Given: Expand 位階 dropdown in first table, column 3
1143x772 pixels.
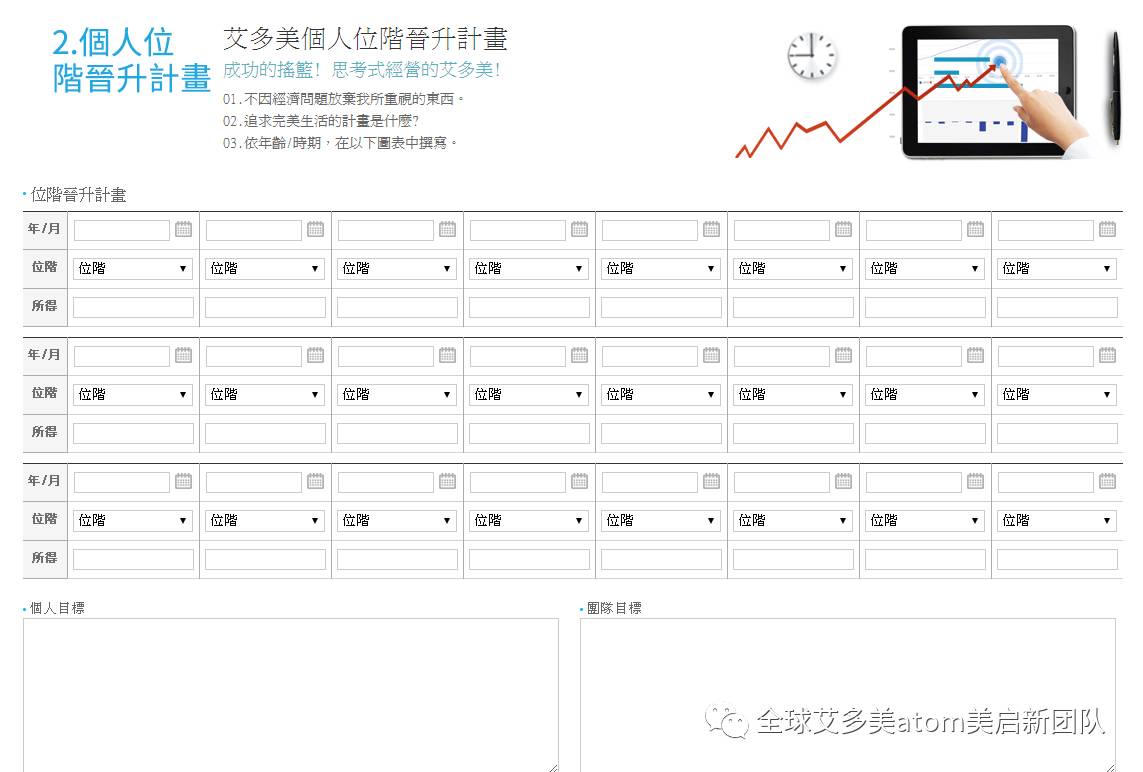Looking at the screenshot, I should pos(397,268).
